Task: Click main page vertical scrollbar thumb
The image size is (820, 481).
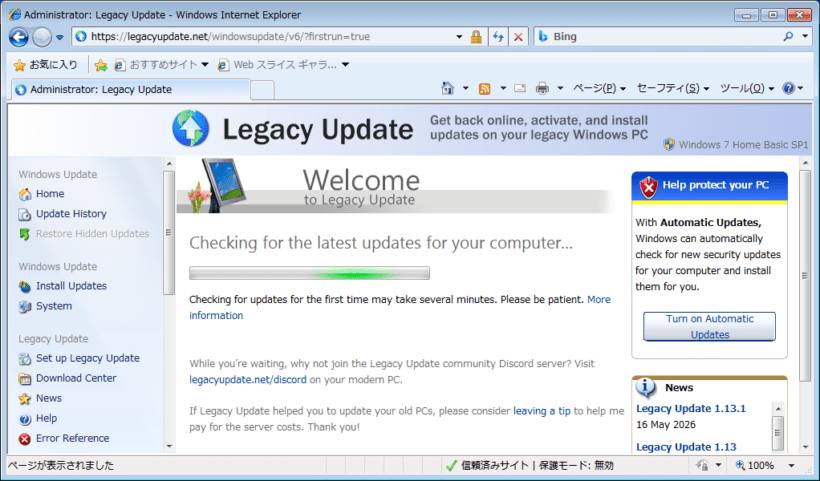Action: (805, 275)
